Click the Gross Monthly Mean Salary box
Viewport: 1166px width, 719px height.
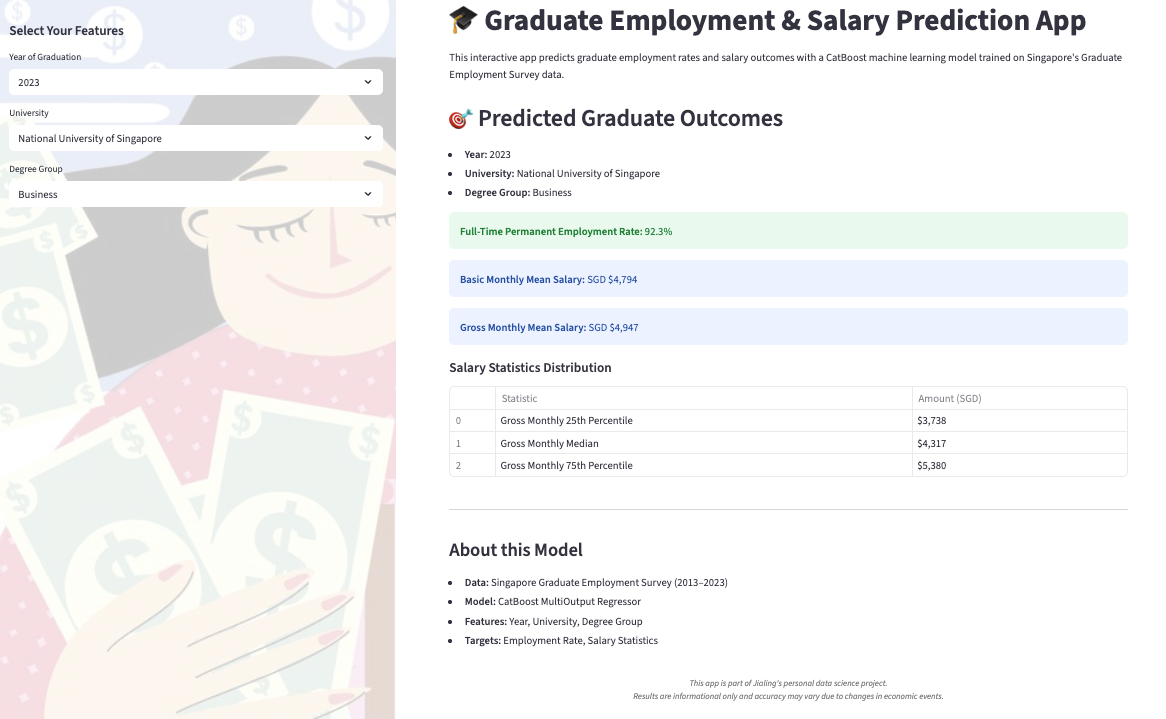pos(788,327)
